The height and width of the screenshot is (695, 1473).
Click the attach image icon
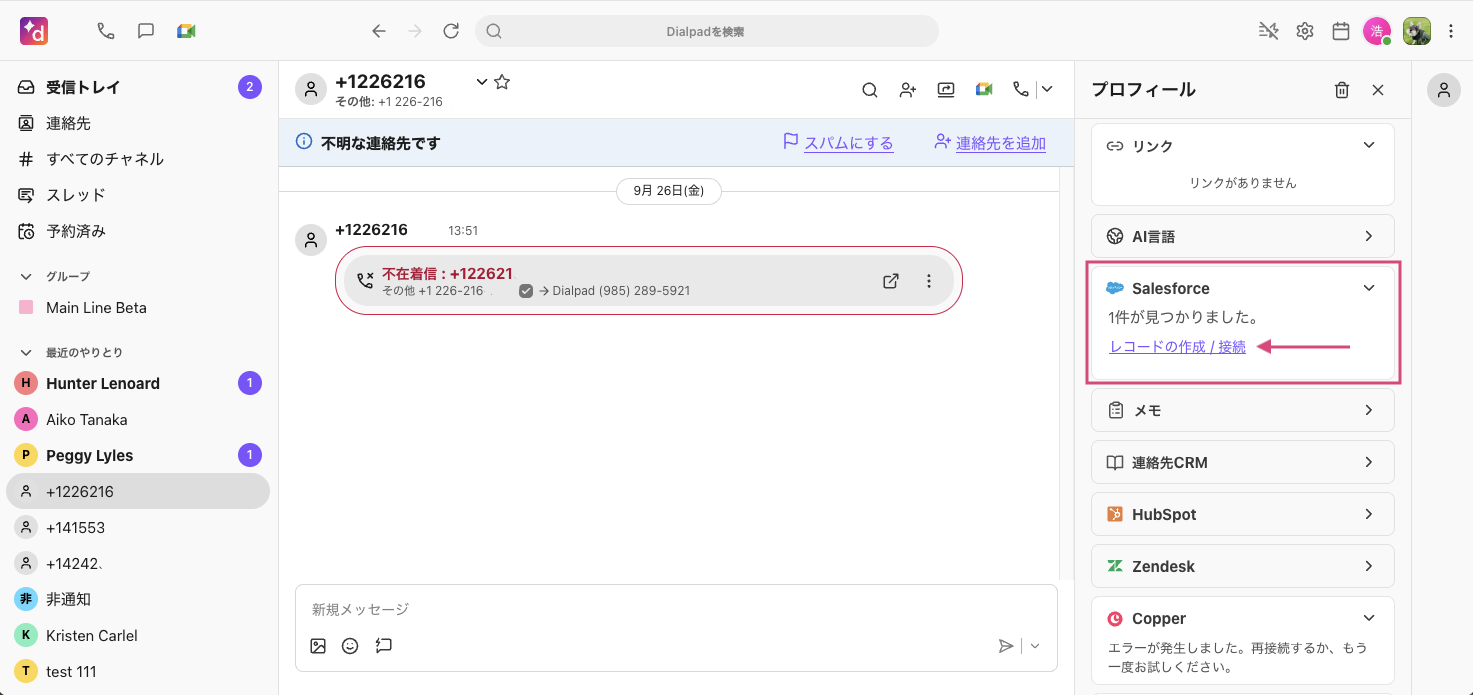coord(318,646)
